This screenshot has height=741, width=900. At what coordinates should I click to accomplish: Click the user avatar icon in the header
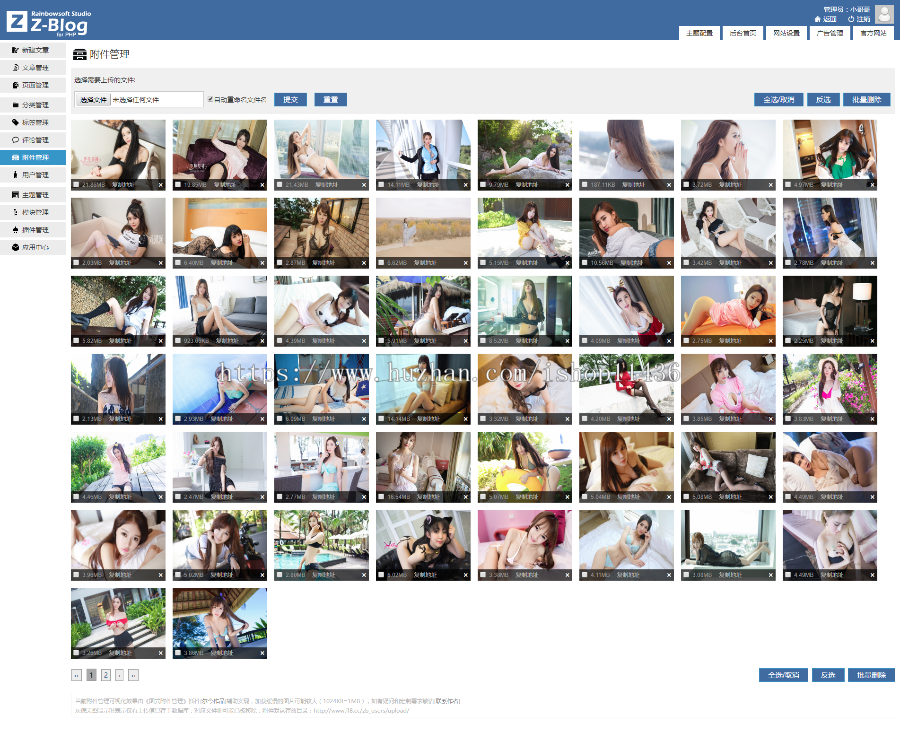point(884,13)
